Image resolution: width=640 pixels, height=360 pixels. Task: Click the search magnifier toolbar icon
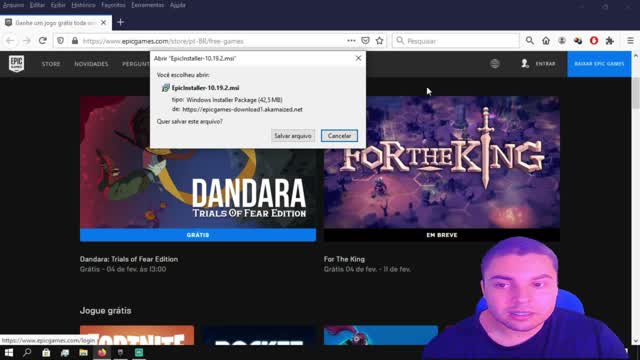tap(529, 41)
